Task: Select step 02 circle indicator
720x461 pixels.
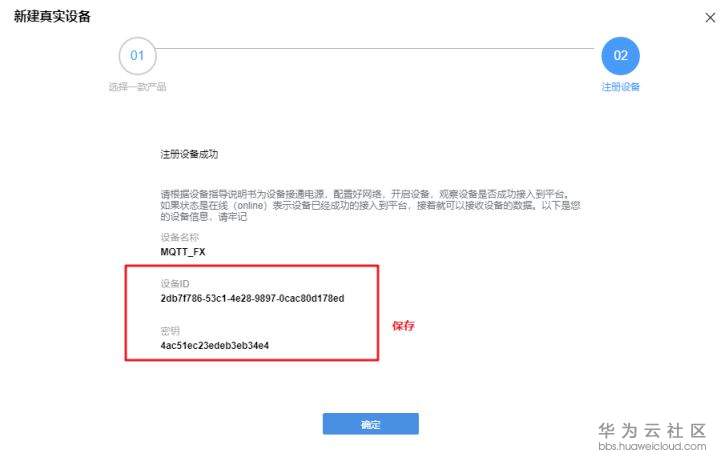Action: point(620,56)
